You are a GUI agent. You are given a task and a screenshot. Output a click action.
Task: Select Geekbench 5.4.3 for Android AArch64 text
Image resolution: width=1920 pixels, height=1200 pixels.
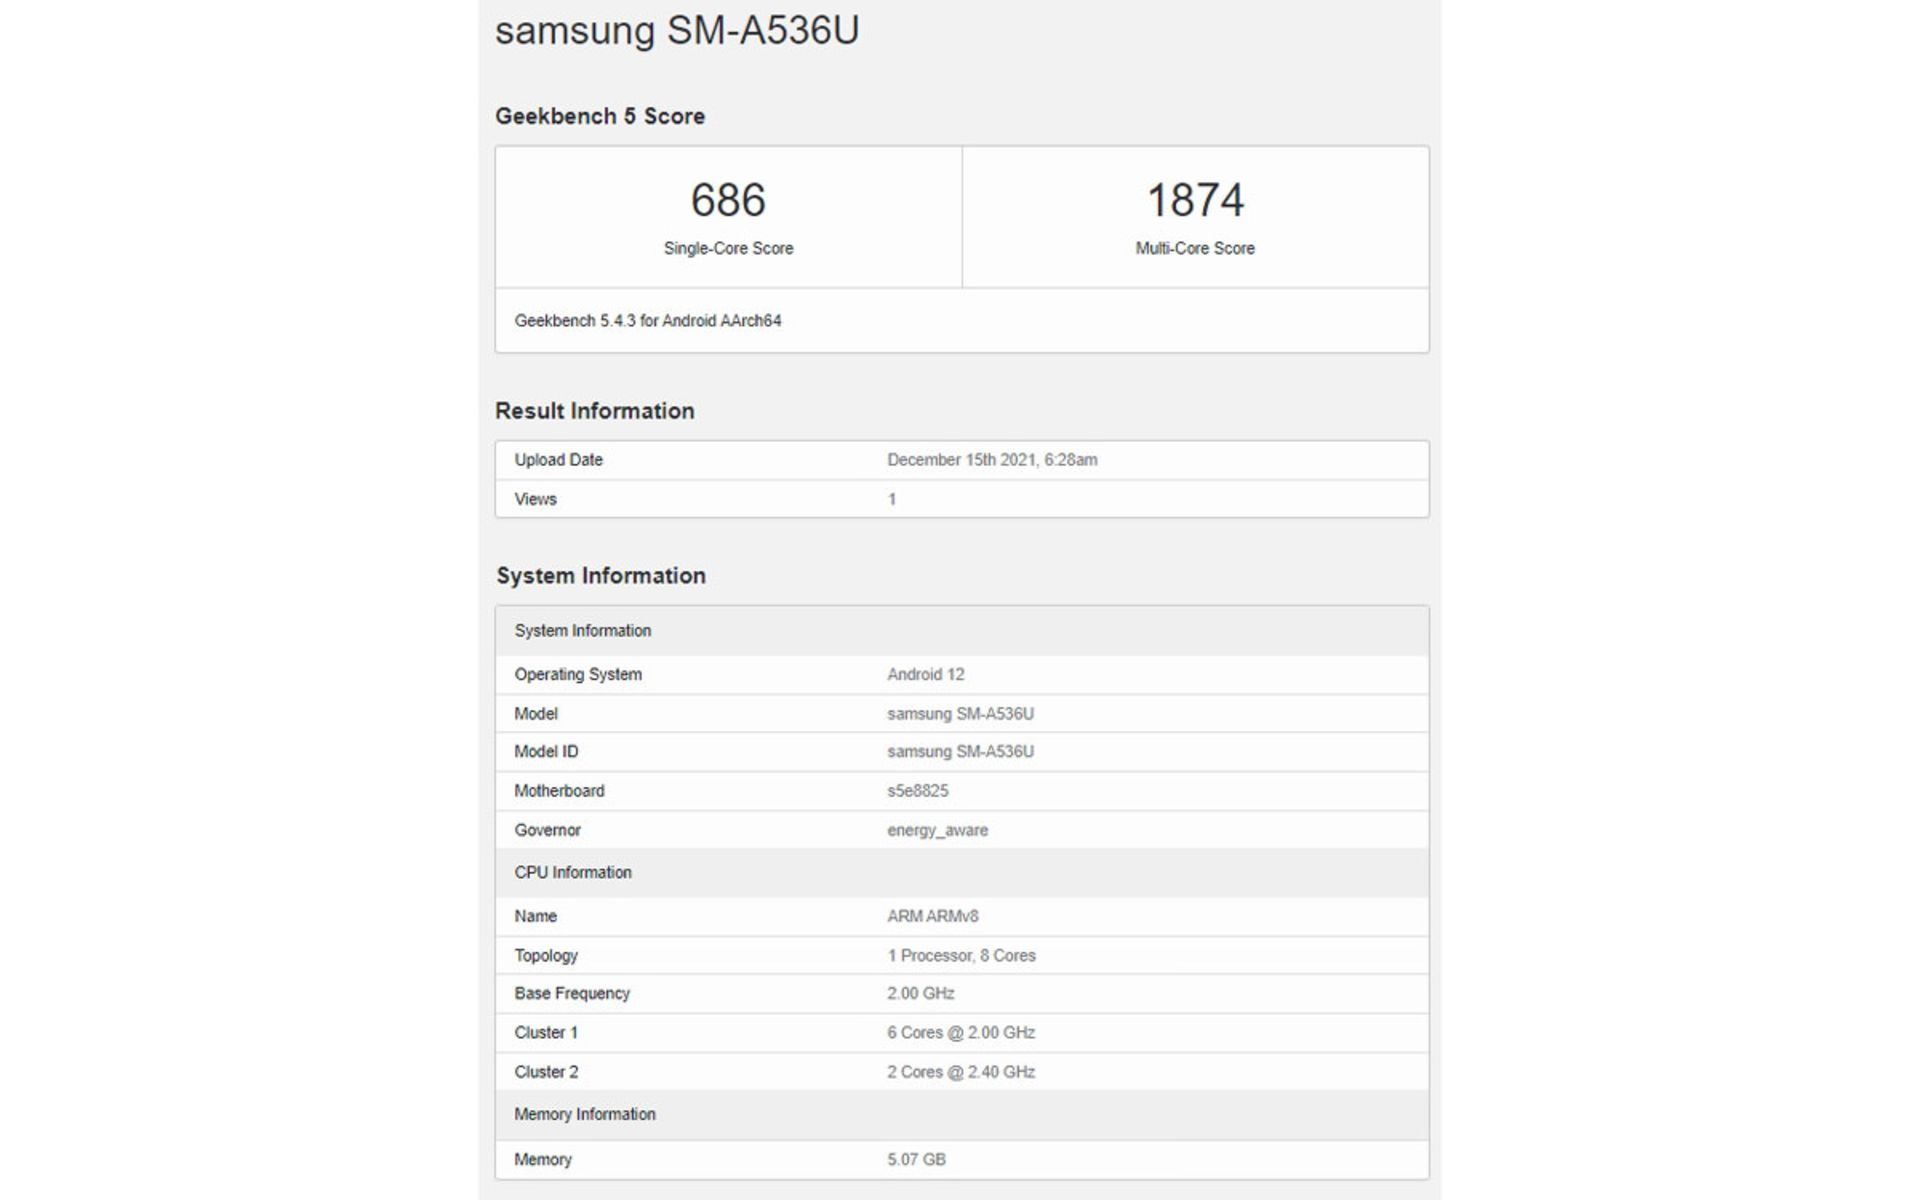click(648, 321)
